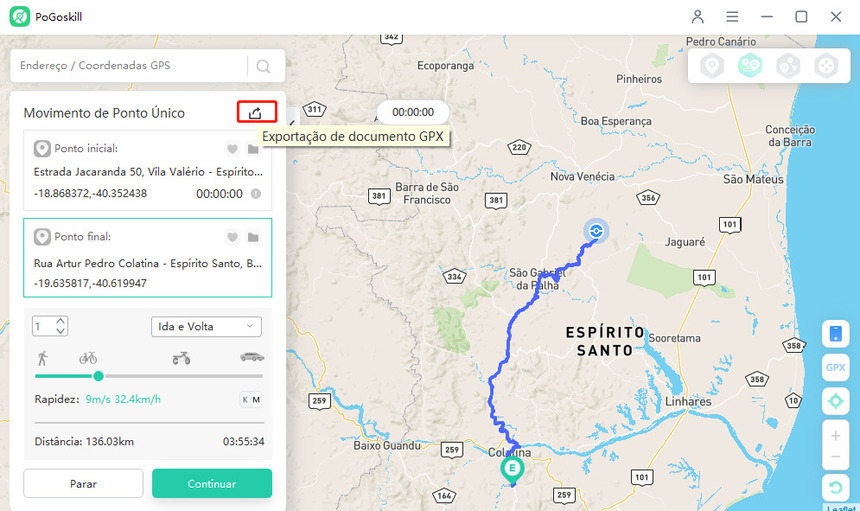Image resolution: width=860 pixels, height=511 pixels.
Task: Open the hamburger menu
Action: pos(733,17)
